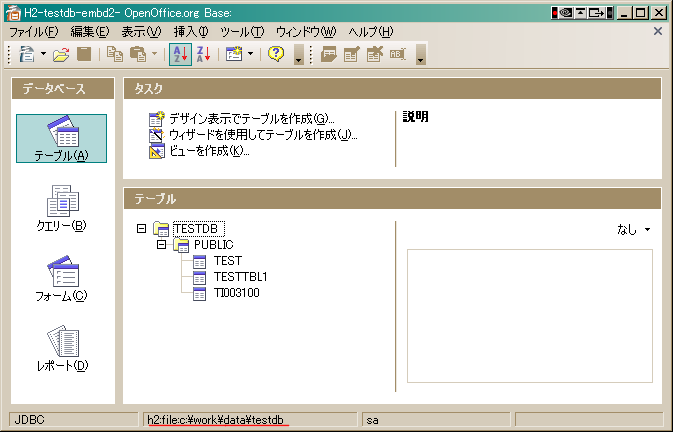Open the ウィンドウ(W) menu
This screenshot has width=673, height=432.
[306, 32]
